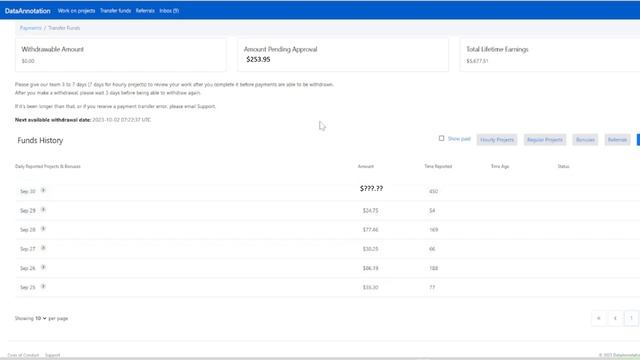Click the Withdrawable Amount card title
The height and width of the screenshot is (360, 640).
[52, 49]
